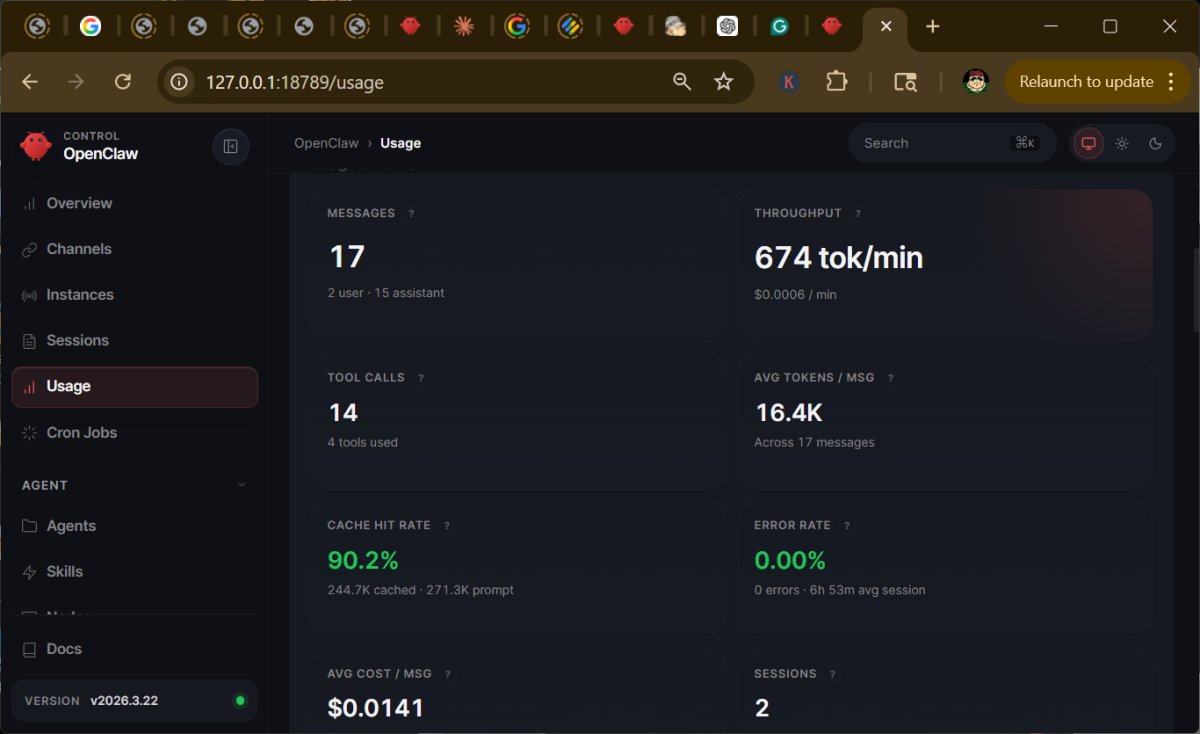Show help for AVG TOKENS / MSG

click(891, 378)
